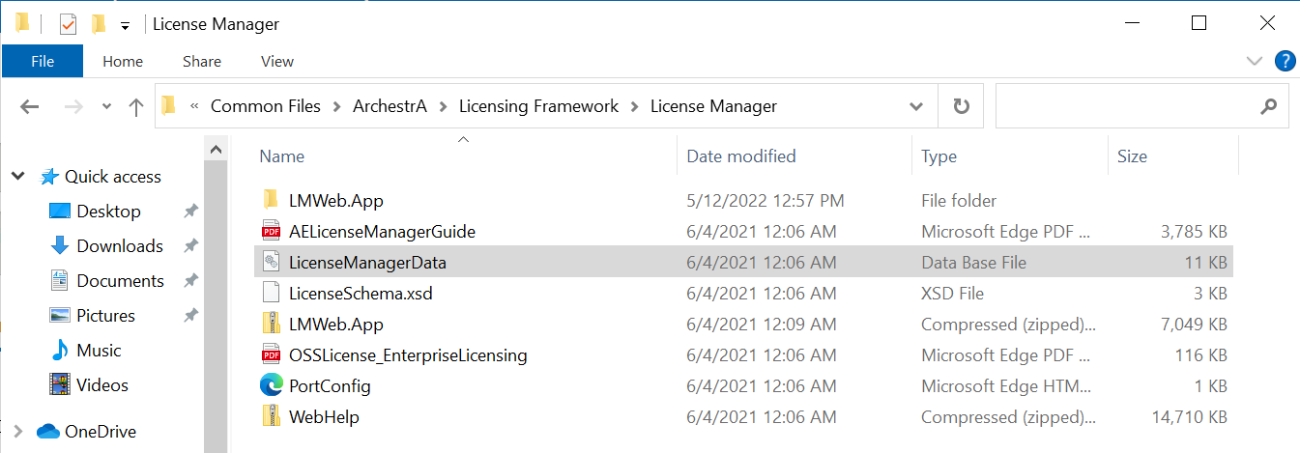This screenshot has width=1307, height=453.
Task: Select the LicenseSchema.xsd file icon
Action: 270,293
